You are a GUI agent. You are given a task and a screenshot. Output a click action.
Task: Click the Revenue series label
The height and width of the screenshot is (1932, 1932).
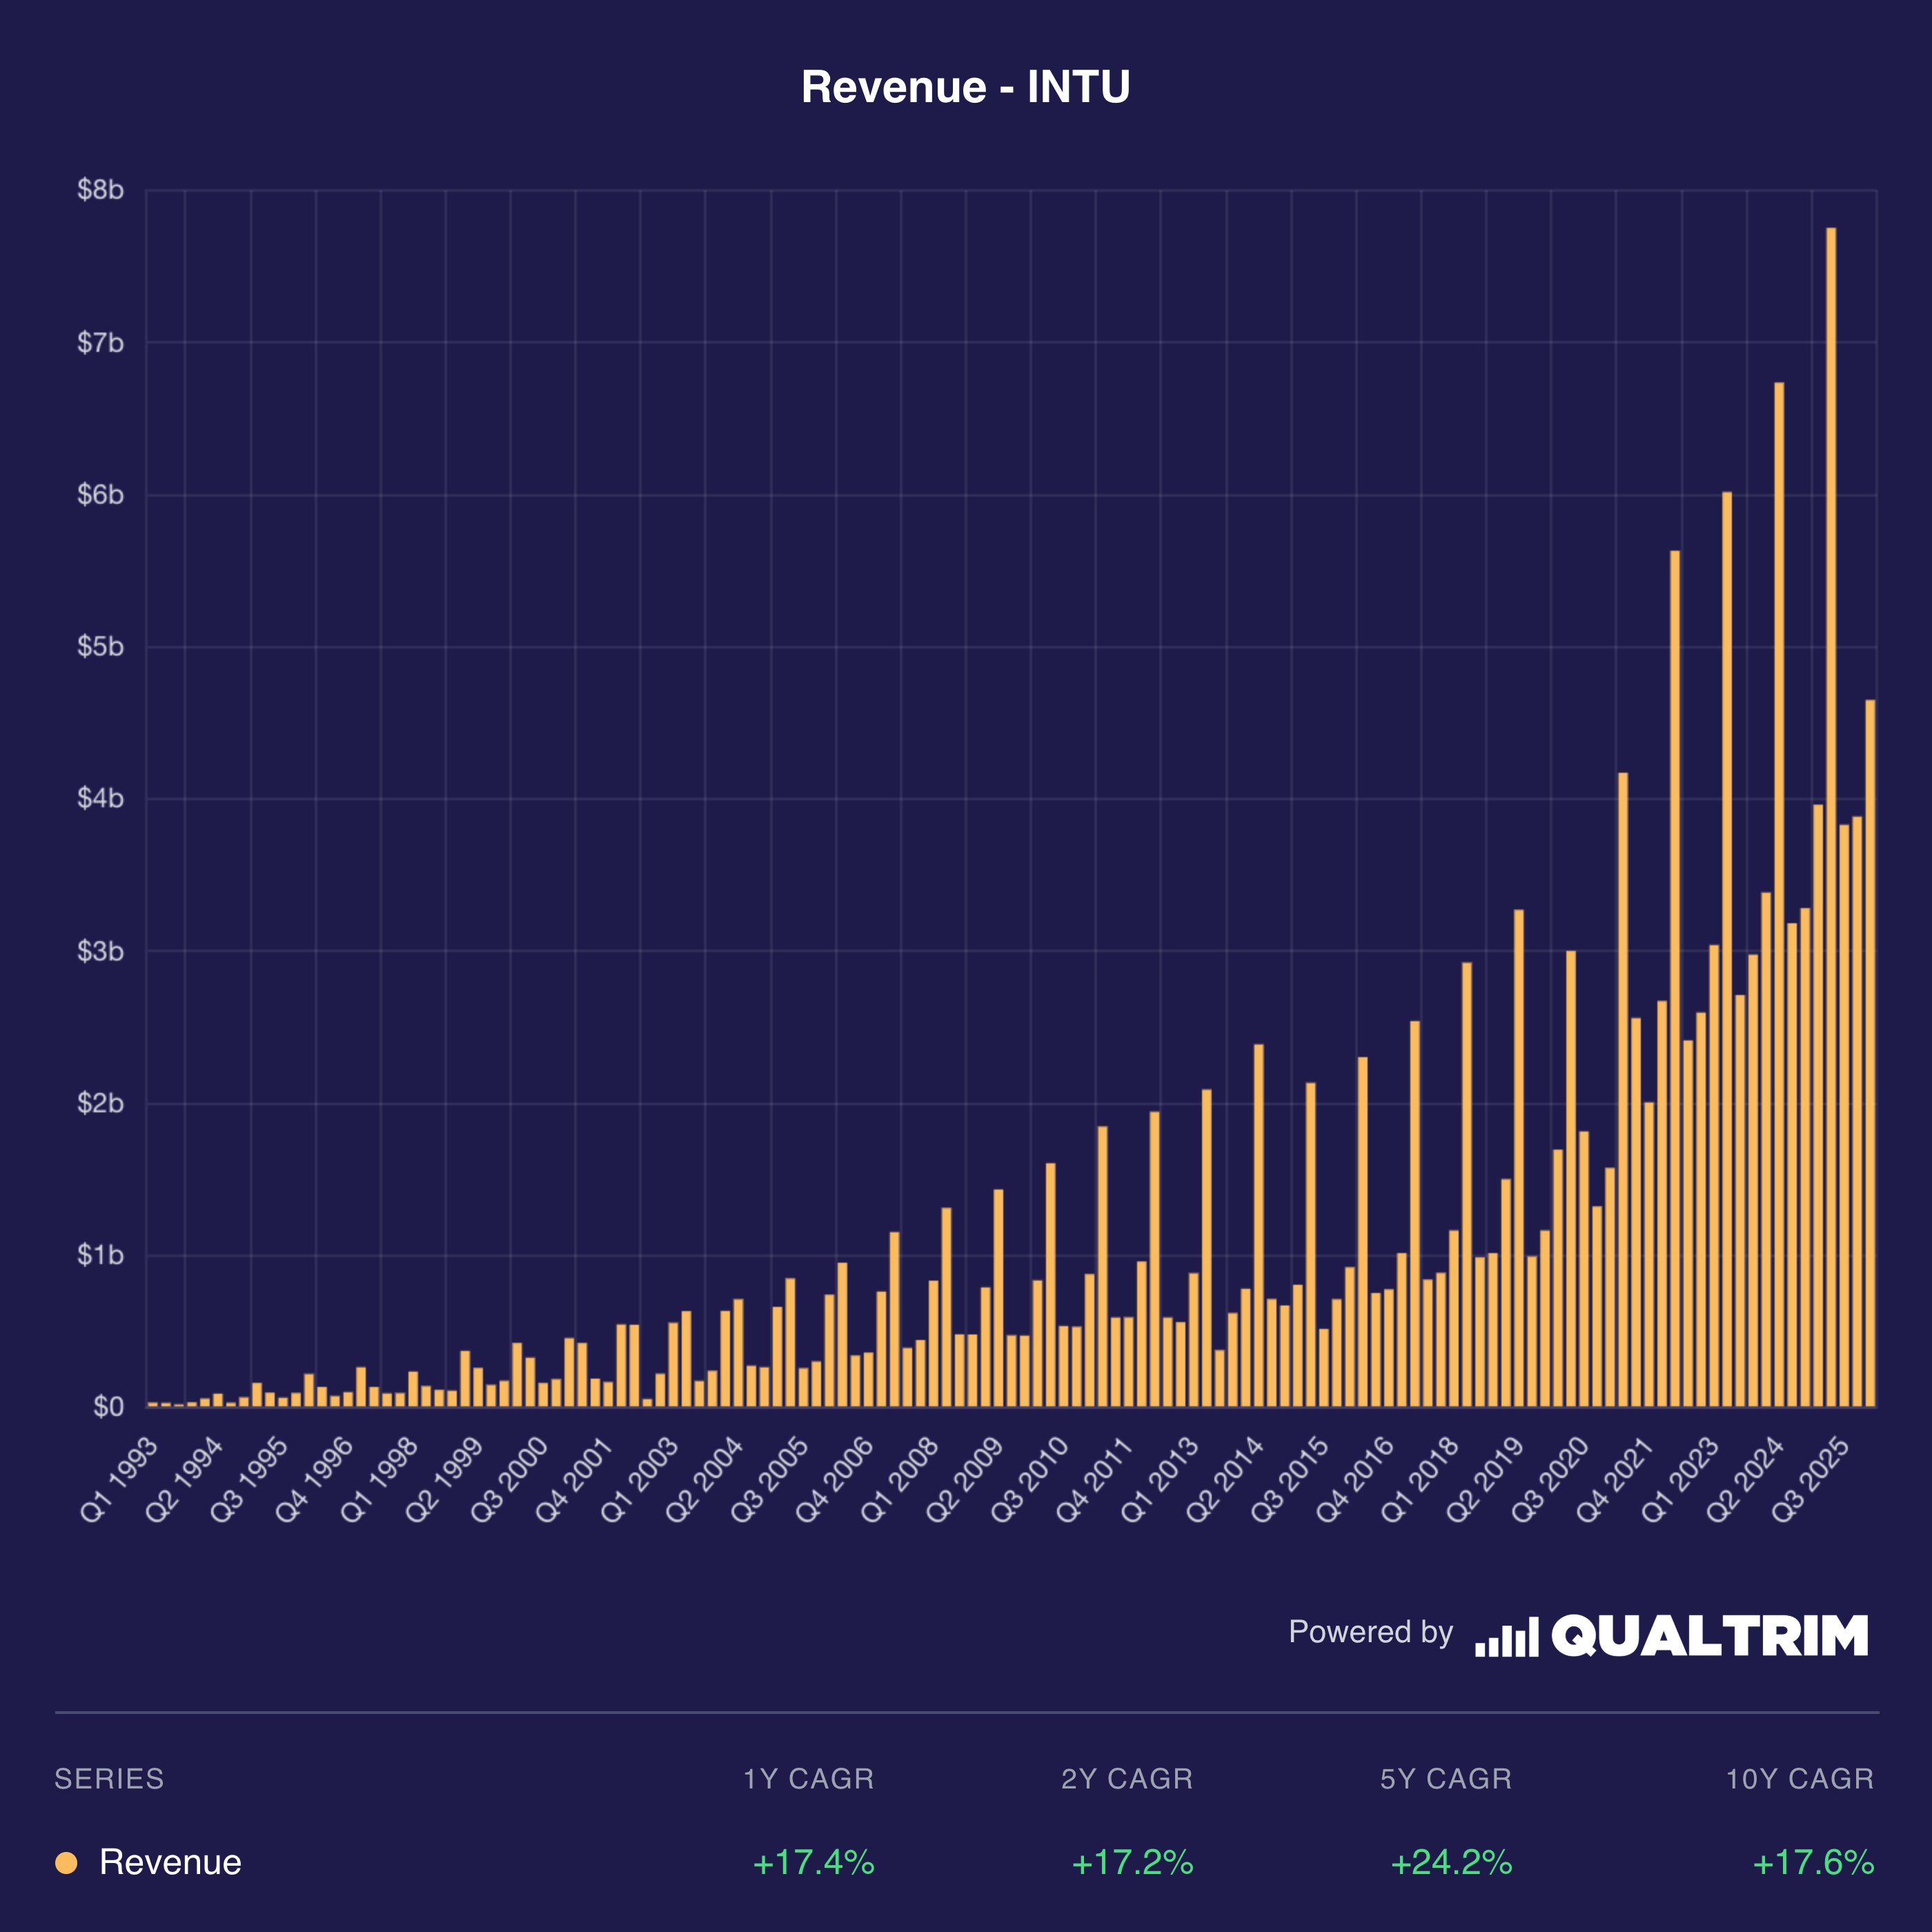pyautogui.click(x=170, y=1863)
